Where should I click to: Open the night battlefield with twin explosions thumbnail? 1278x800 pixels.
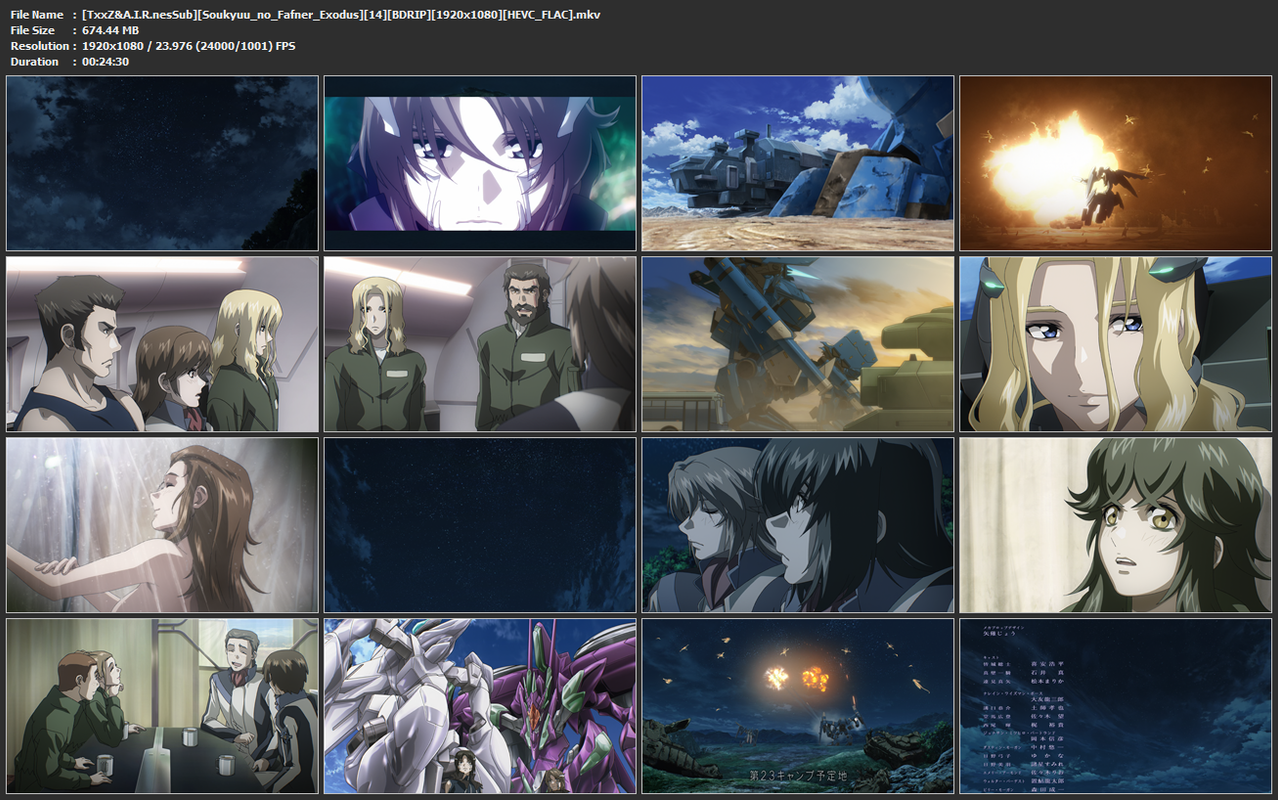[798, 706]
